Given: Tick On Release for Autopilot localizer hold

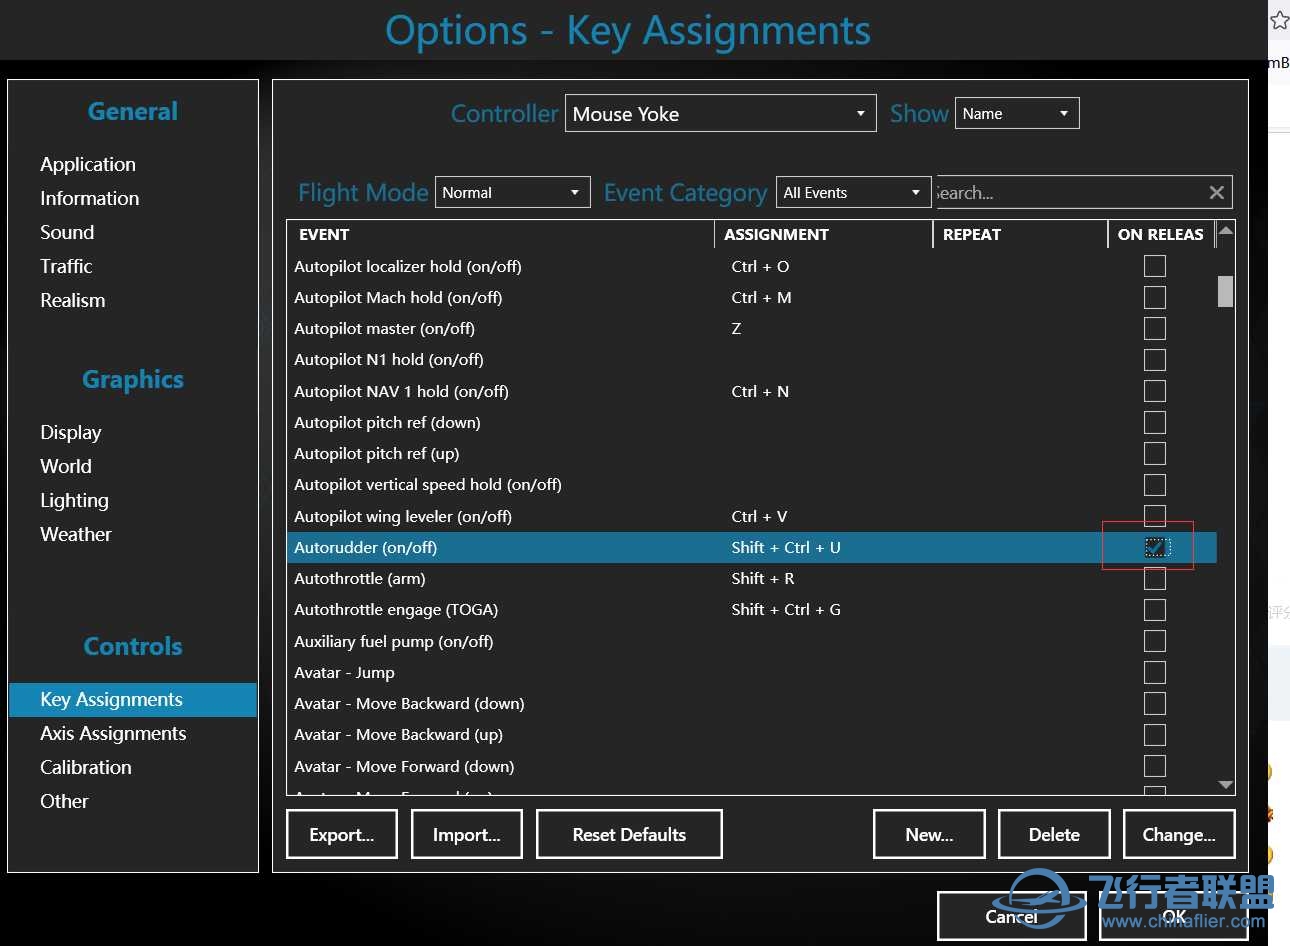Looking at the screenshot, I should [x=1155, y=266].
